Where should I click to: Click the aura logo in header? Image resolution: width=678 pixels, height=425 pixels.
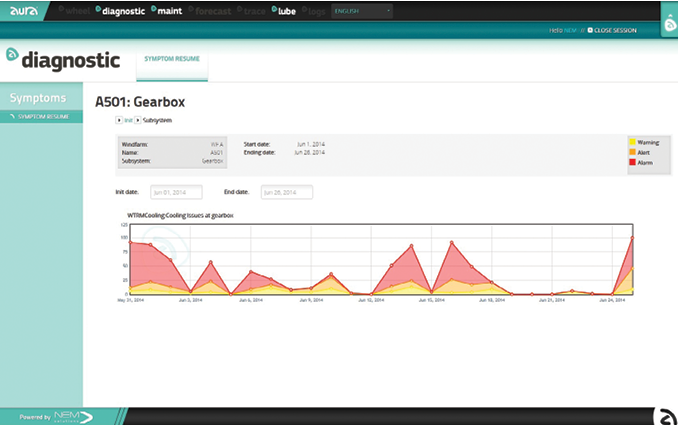point(24,11)
